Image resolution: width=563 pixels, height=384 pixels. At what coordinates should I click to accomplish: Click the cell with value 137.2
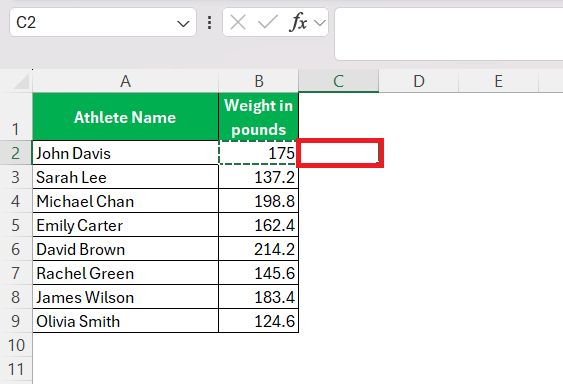[x=259, y=177]
